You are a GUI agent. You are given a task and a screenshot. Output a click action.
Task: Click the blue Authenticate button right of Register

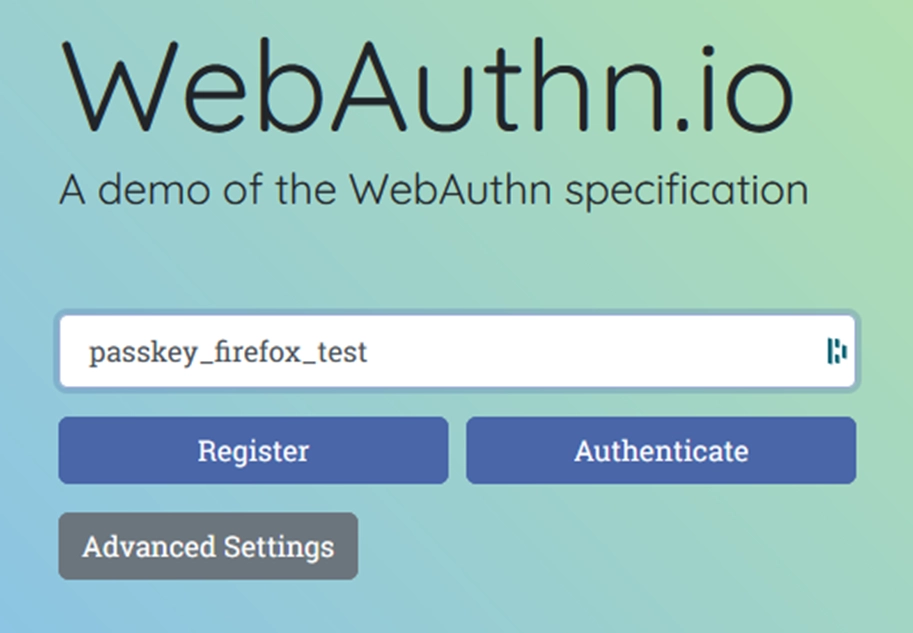(661, 450)
